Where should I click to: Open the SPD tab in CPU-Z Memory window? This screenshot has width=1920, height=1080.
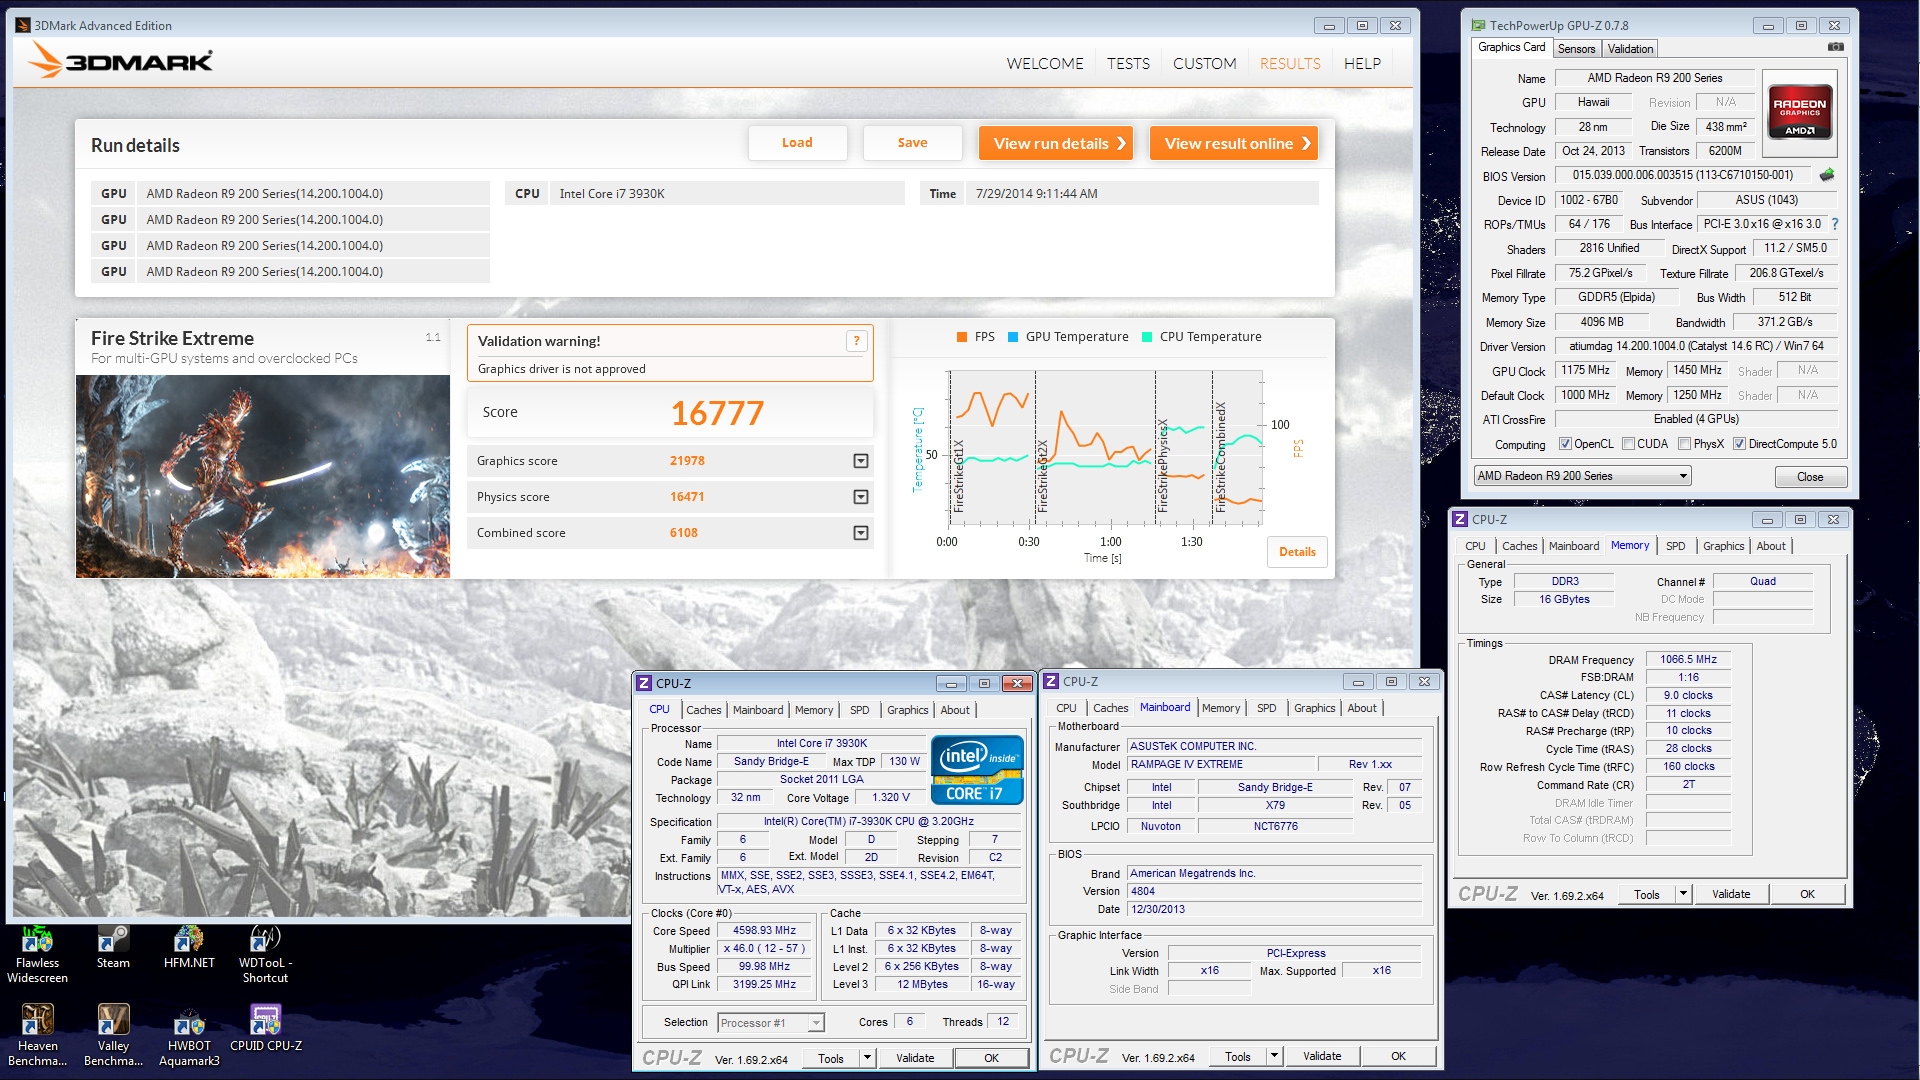click(x=1676, y=546)
